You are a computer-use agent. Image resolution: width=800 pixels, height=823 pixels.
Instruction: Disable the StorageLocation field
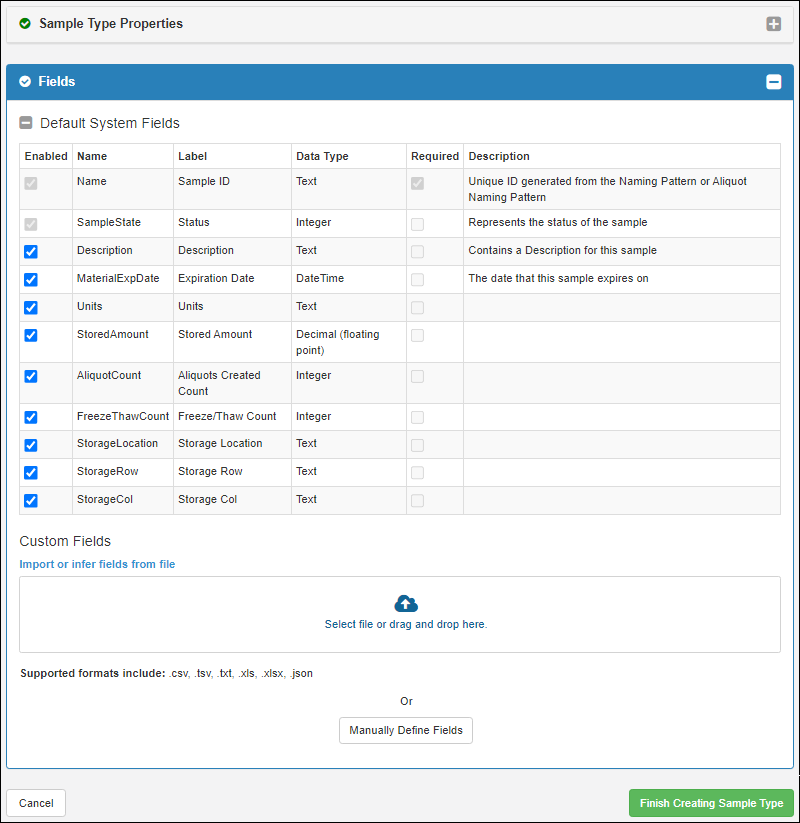[31, 444]
